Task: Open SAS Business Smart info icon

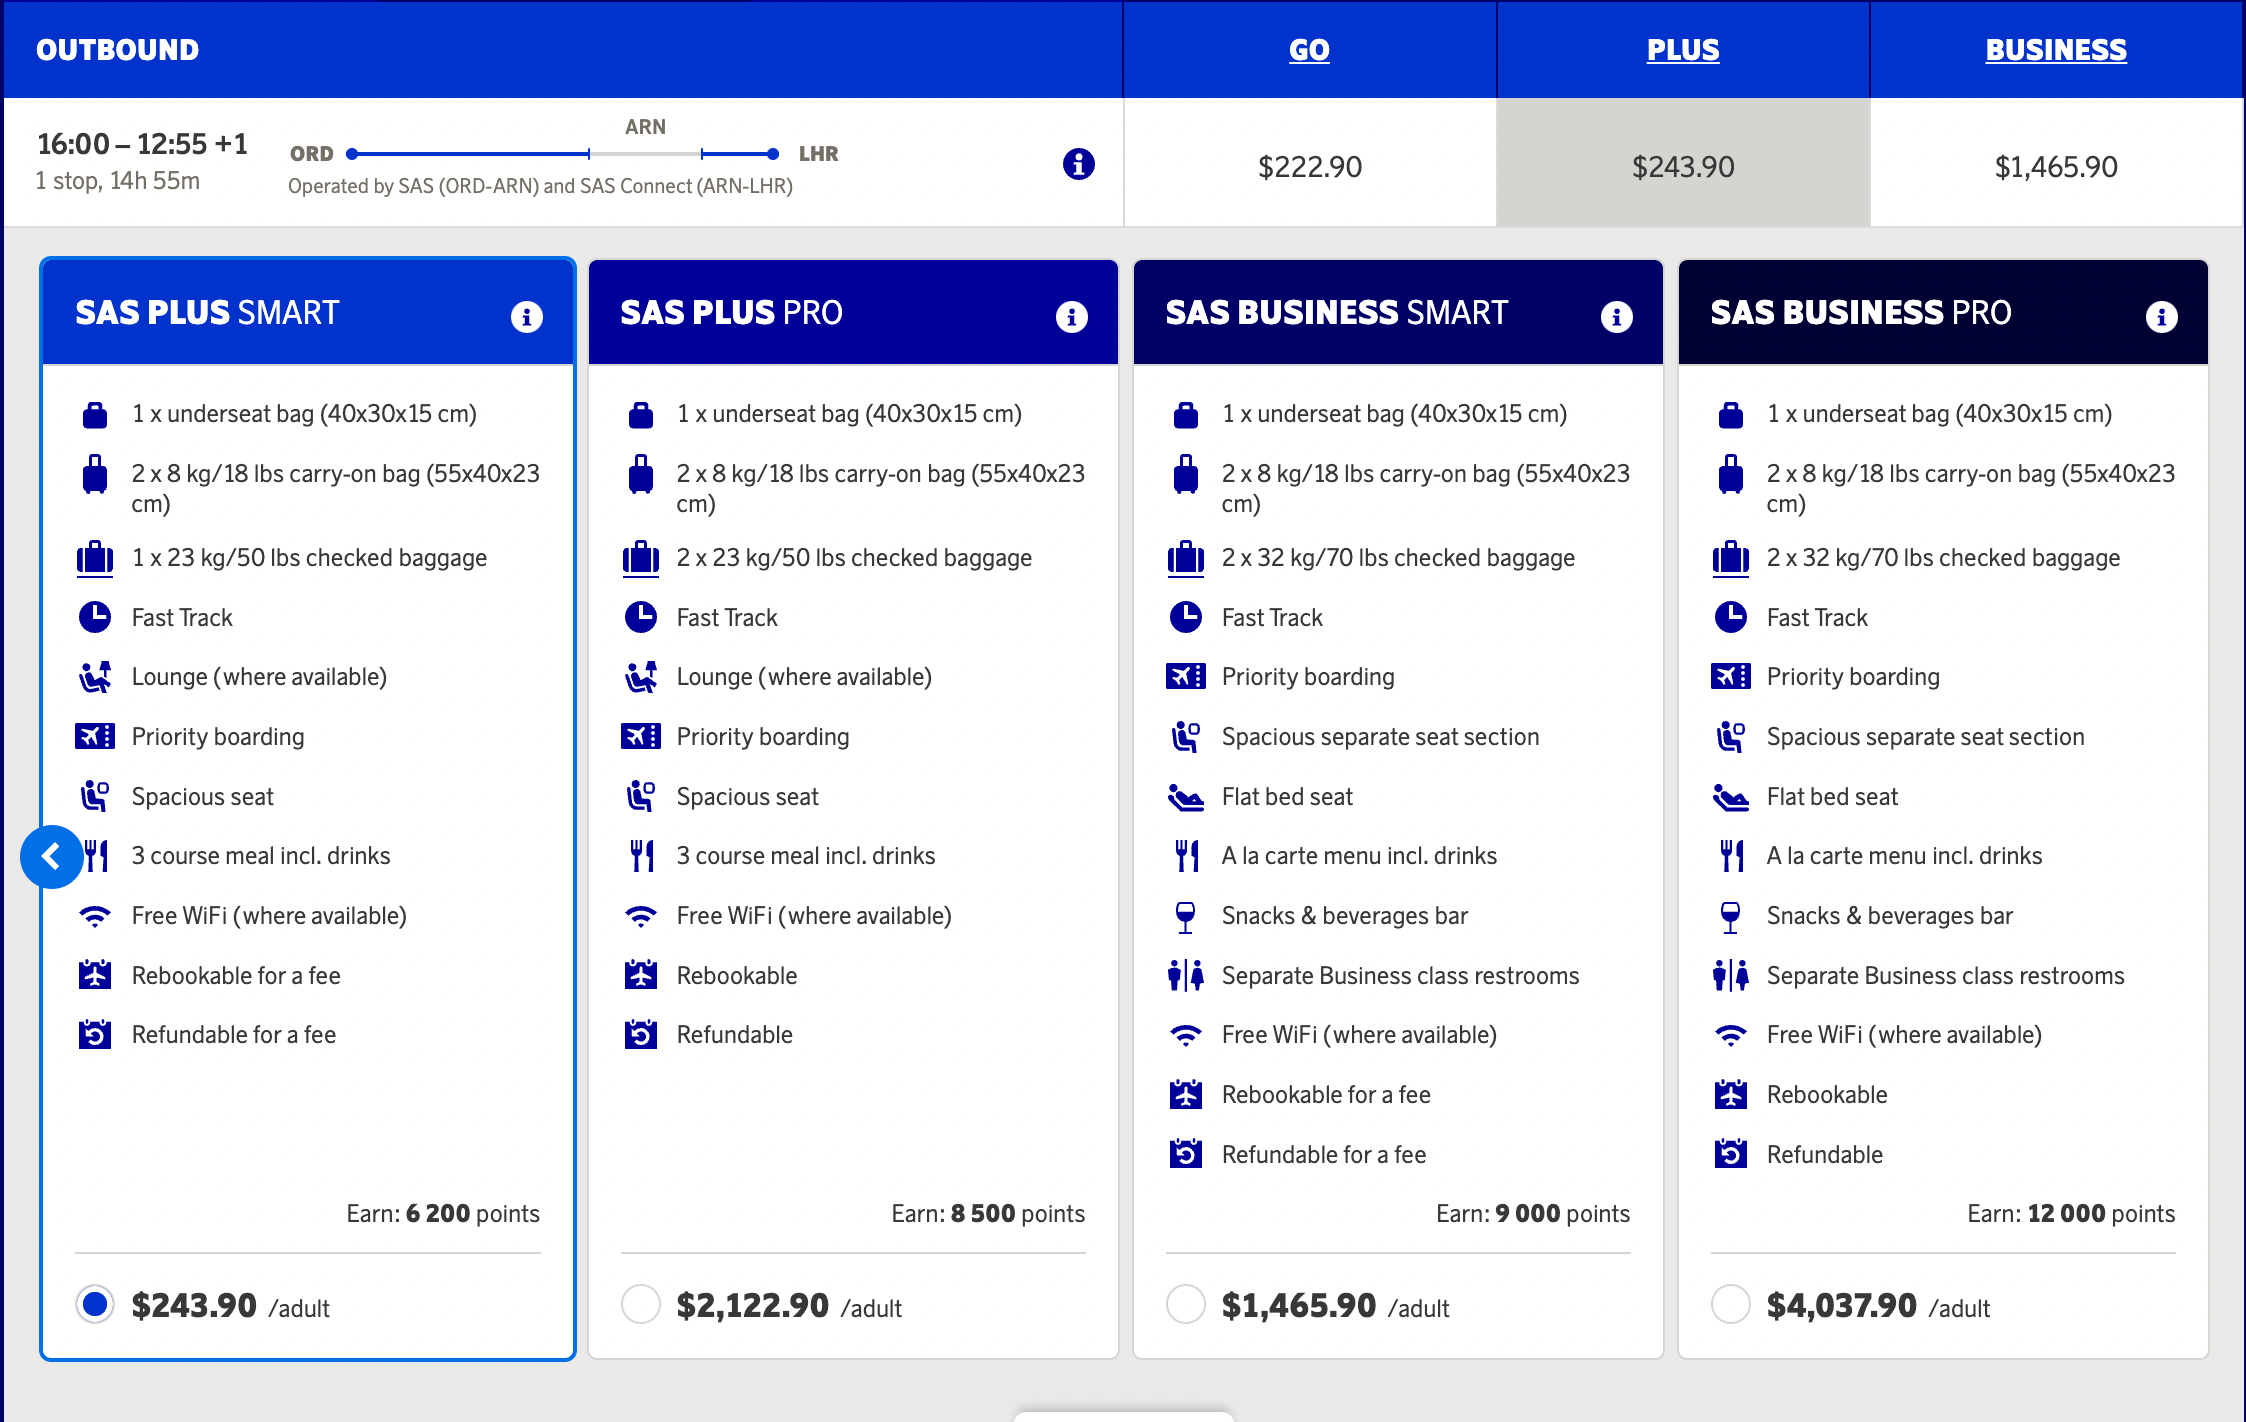Action: pyautogui.click(x=1616, y=316)
